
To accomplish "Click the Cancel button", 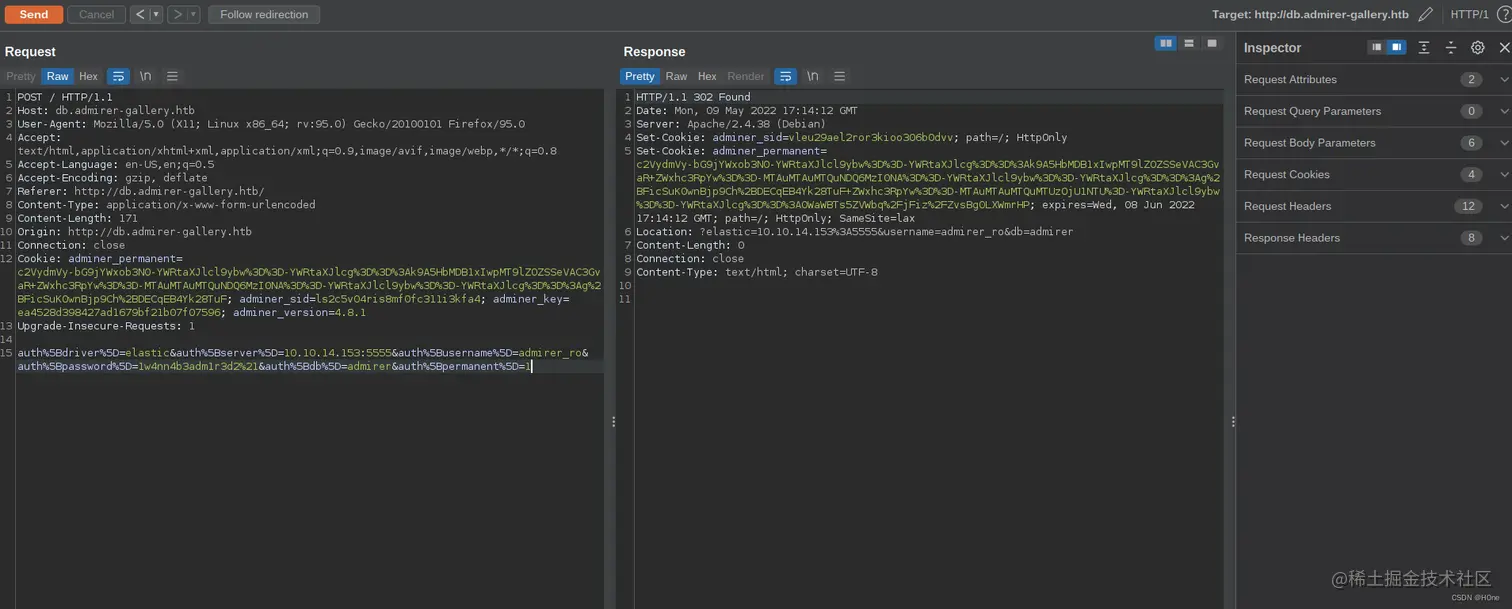I will 97,14.
